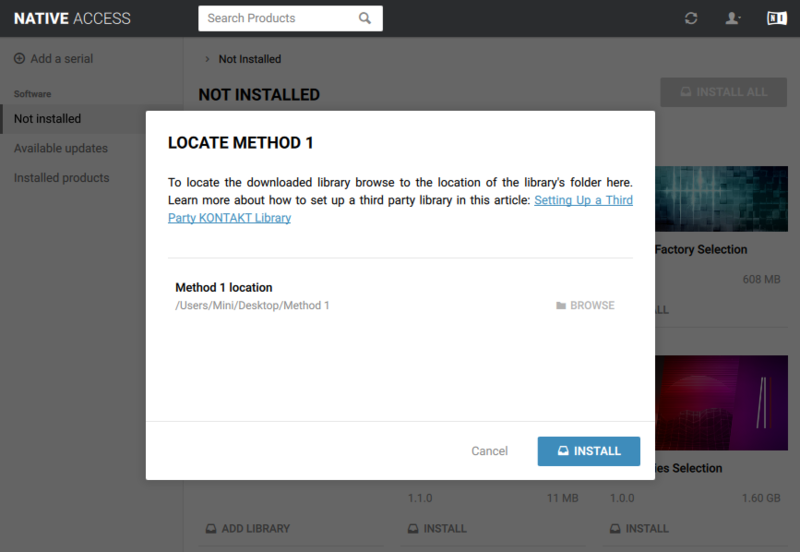Click the LOCATE METHOD 1 heading
800x552 pixels.
240,143
